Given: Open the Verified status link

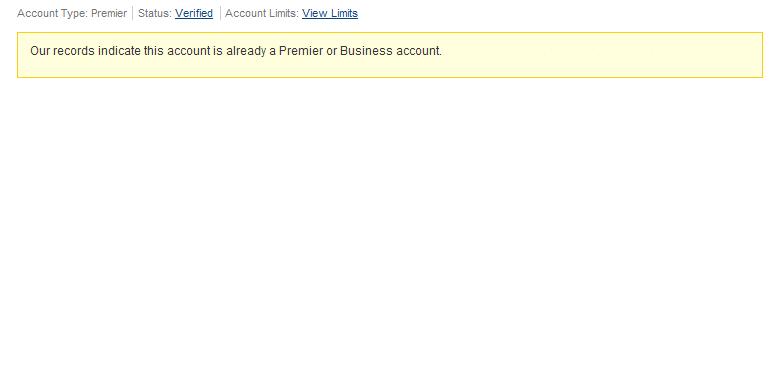Looking at the screenshot, I should click(194, 13).
